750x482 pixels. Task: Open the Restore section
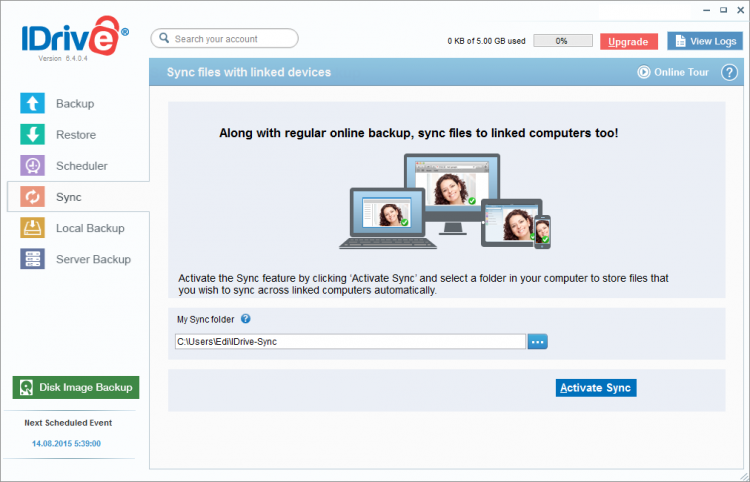tap(76, 135)
